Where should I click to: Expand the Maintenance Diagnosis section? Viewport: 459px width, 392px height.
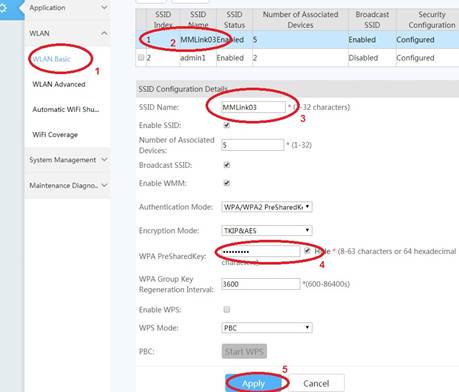coord(68,185)
